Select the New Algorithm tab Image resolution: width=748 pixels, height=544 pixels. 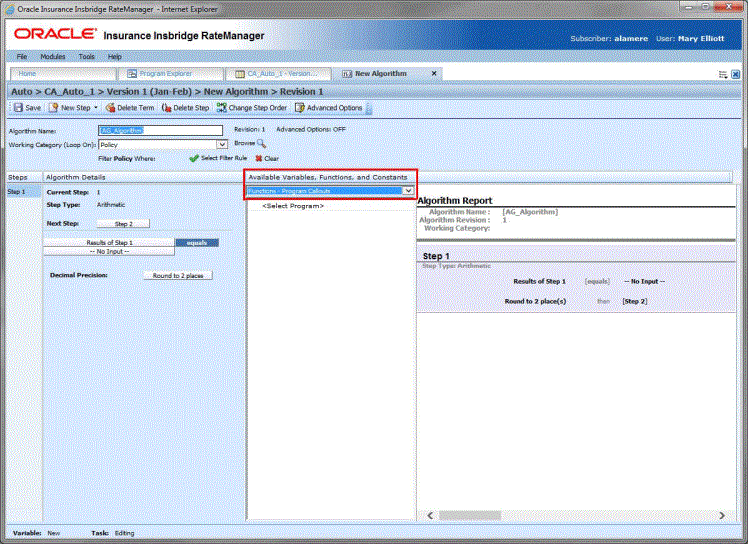click(387, 73)
